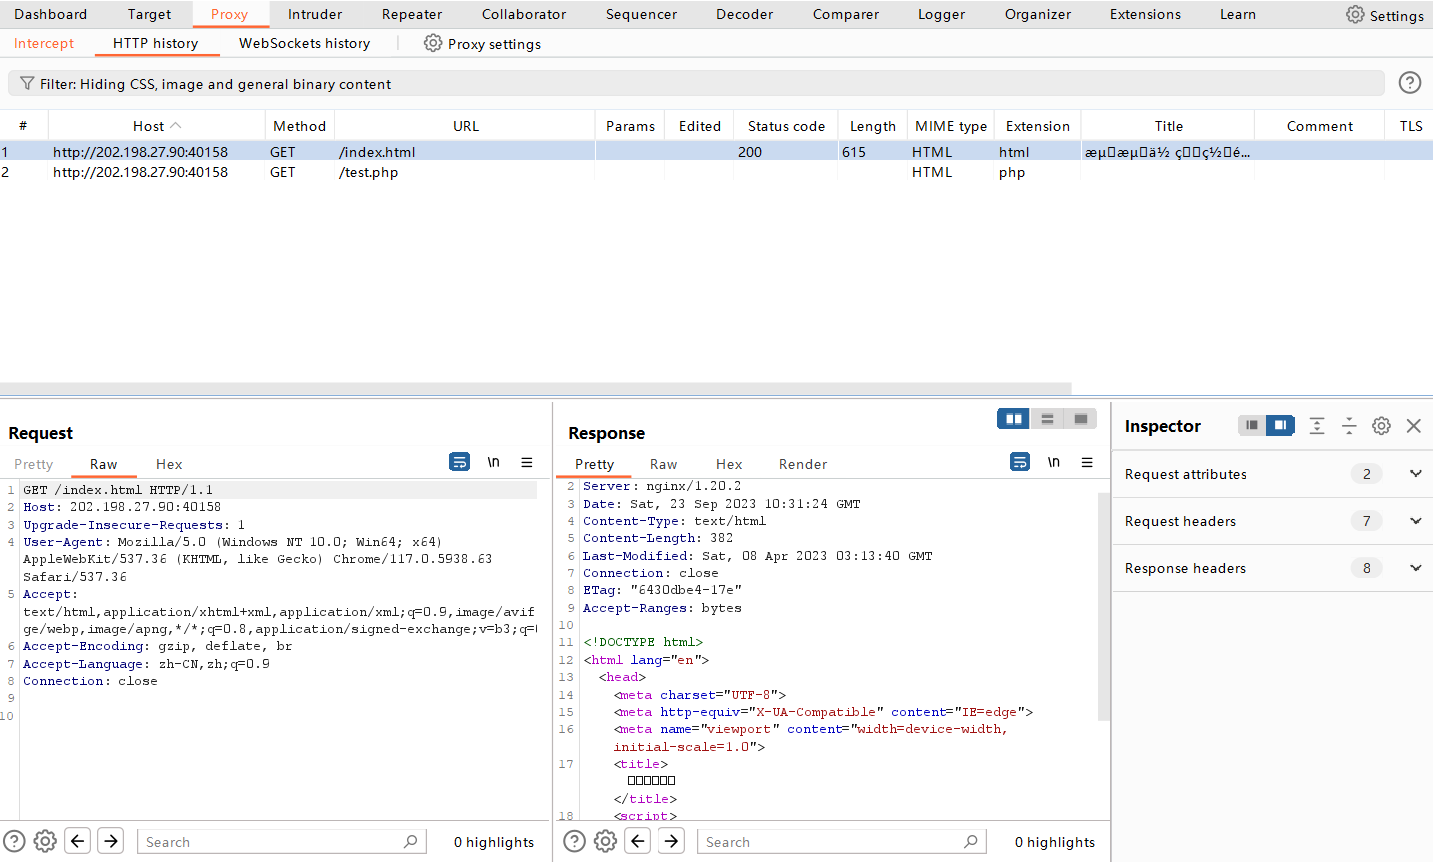
Task: Select the Response Hex view tab
Action: [729, 464]
